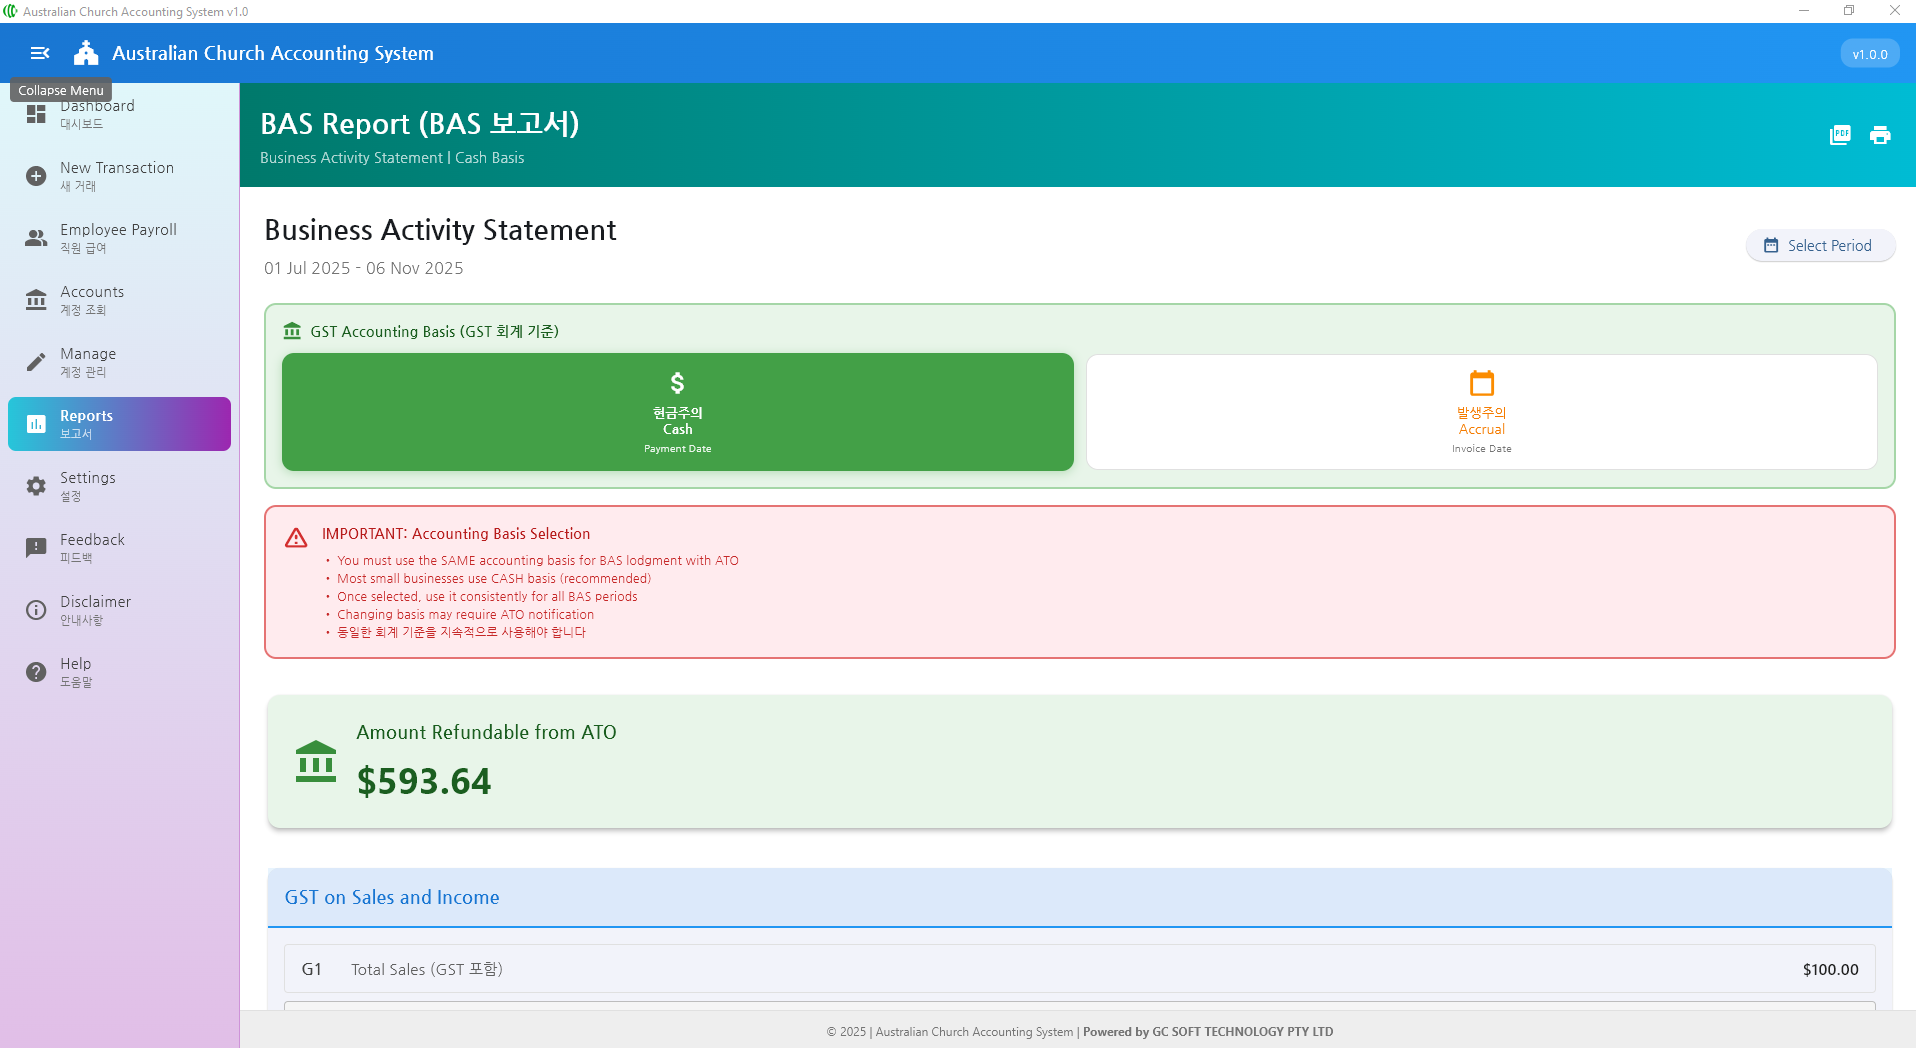Image resolution: width=1916 pixels, height=1048 pixels.
Task: Click the Amount Refundable from ATO card
Action: 1079,761
